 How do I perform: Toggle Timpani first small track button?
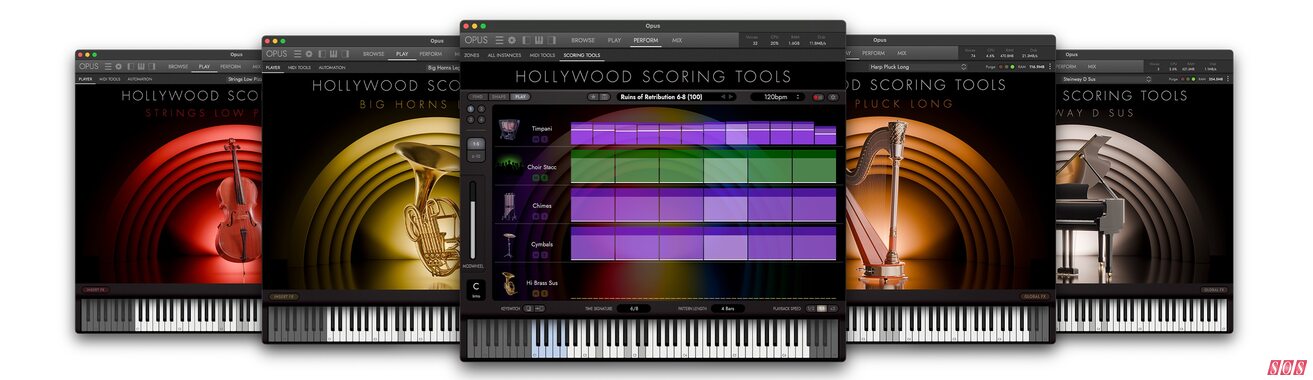pos(536,139)
